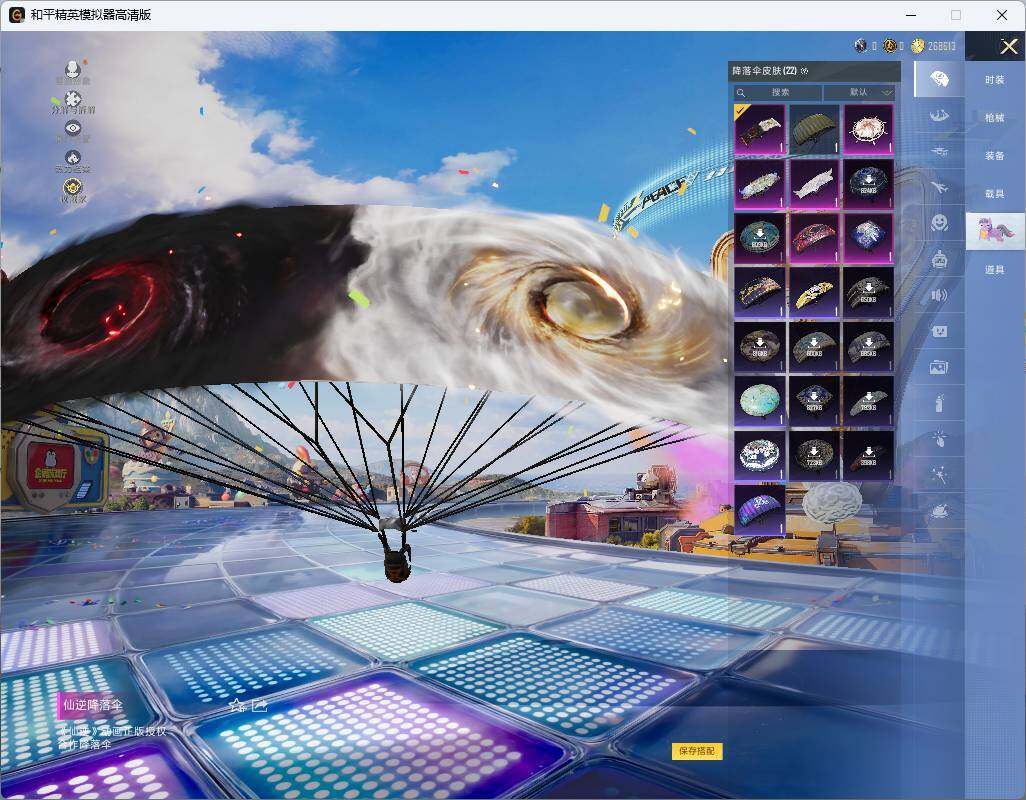Click the info icon beside 降落伞皮肤 (22)
The image size is (1026, 800).
click(804, 71)
